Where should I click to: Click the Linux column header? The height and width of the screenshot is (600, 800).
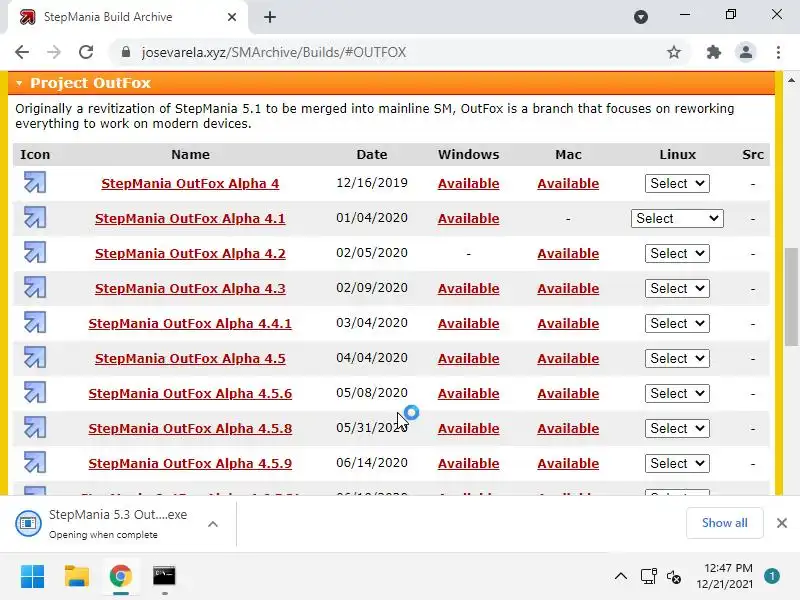click(x=677, y=155)
